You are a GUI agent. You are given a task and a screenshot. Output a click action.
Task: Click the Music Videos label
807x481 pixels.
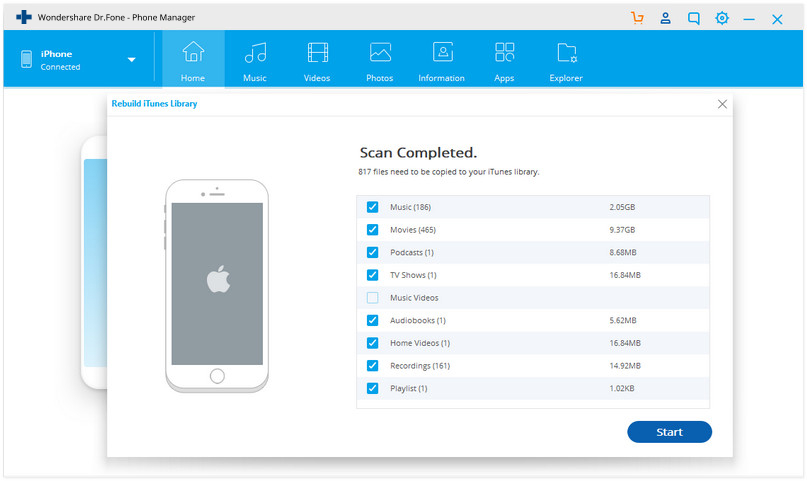tap(414, 297)
